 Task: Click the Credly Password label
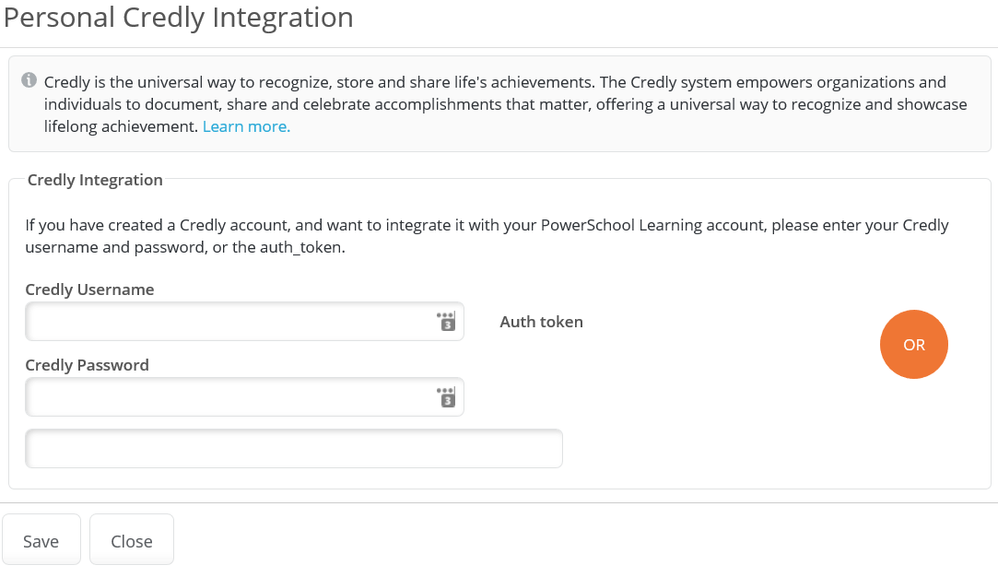[87, 365]
